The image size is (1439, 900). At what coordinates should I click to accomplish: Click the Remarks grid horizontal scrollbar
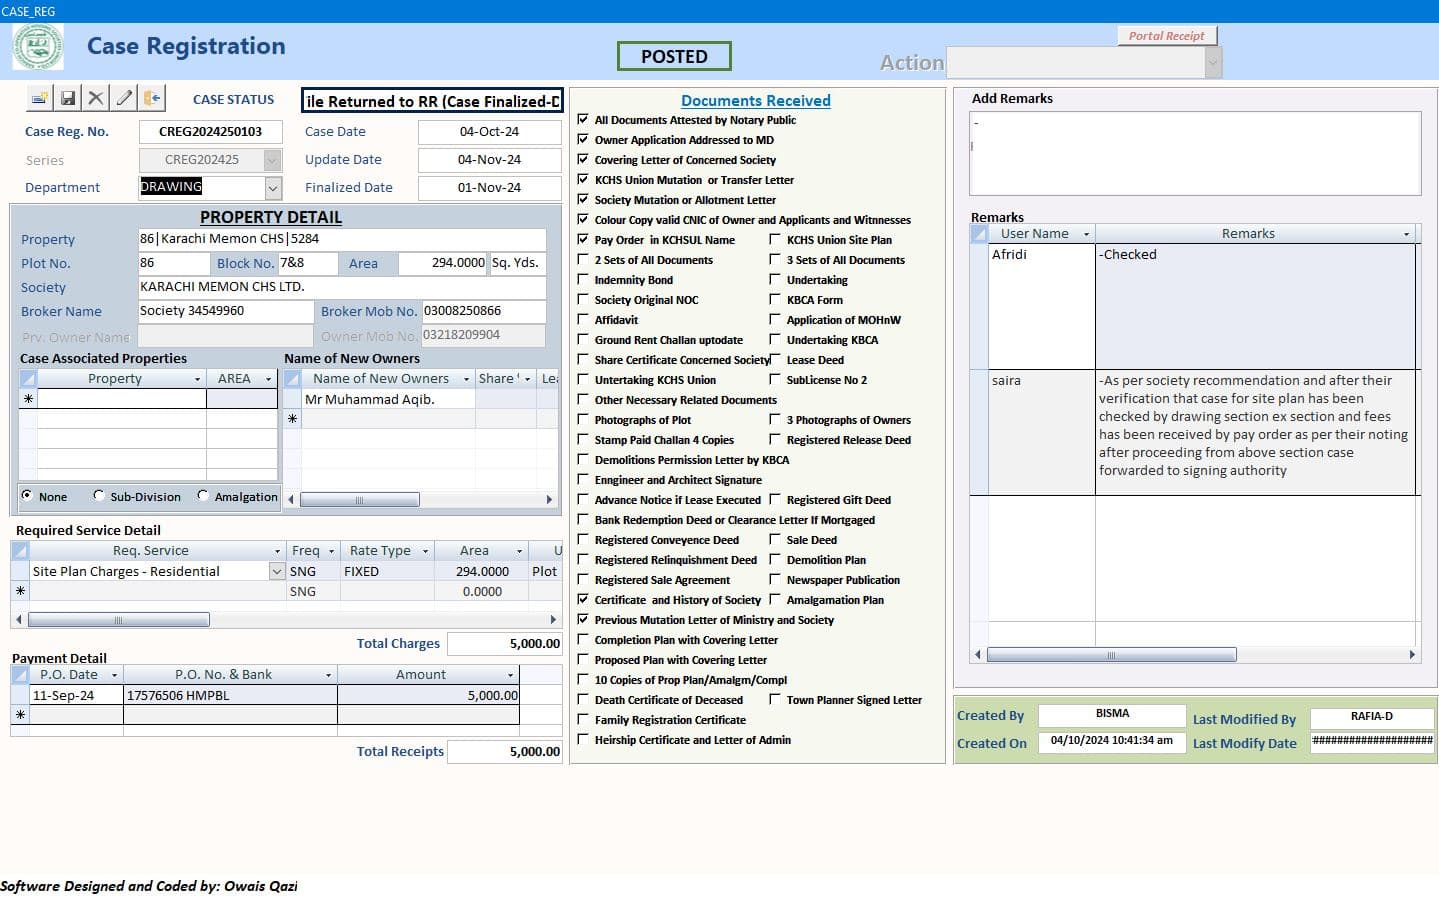1110,655
